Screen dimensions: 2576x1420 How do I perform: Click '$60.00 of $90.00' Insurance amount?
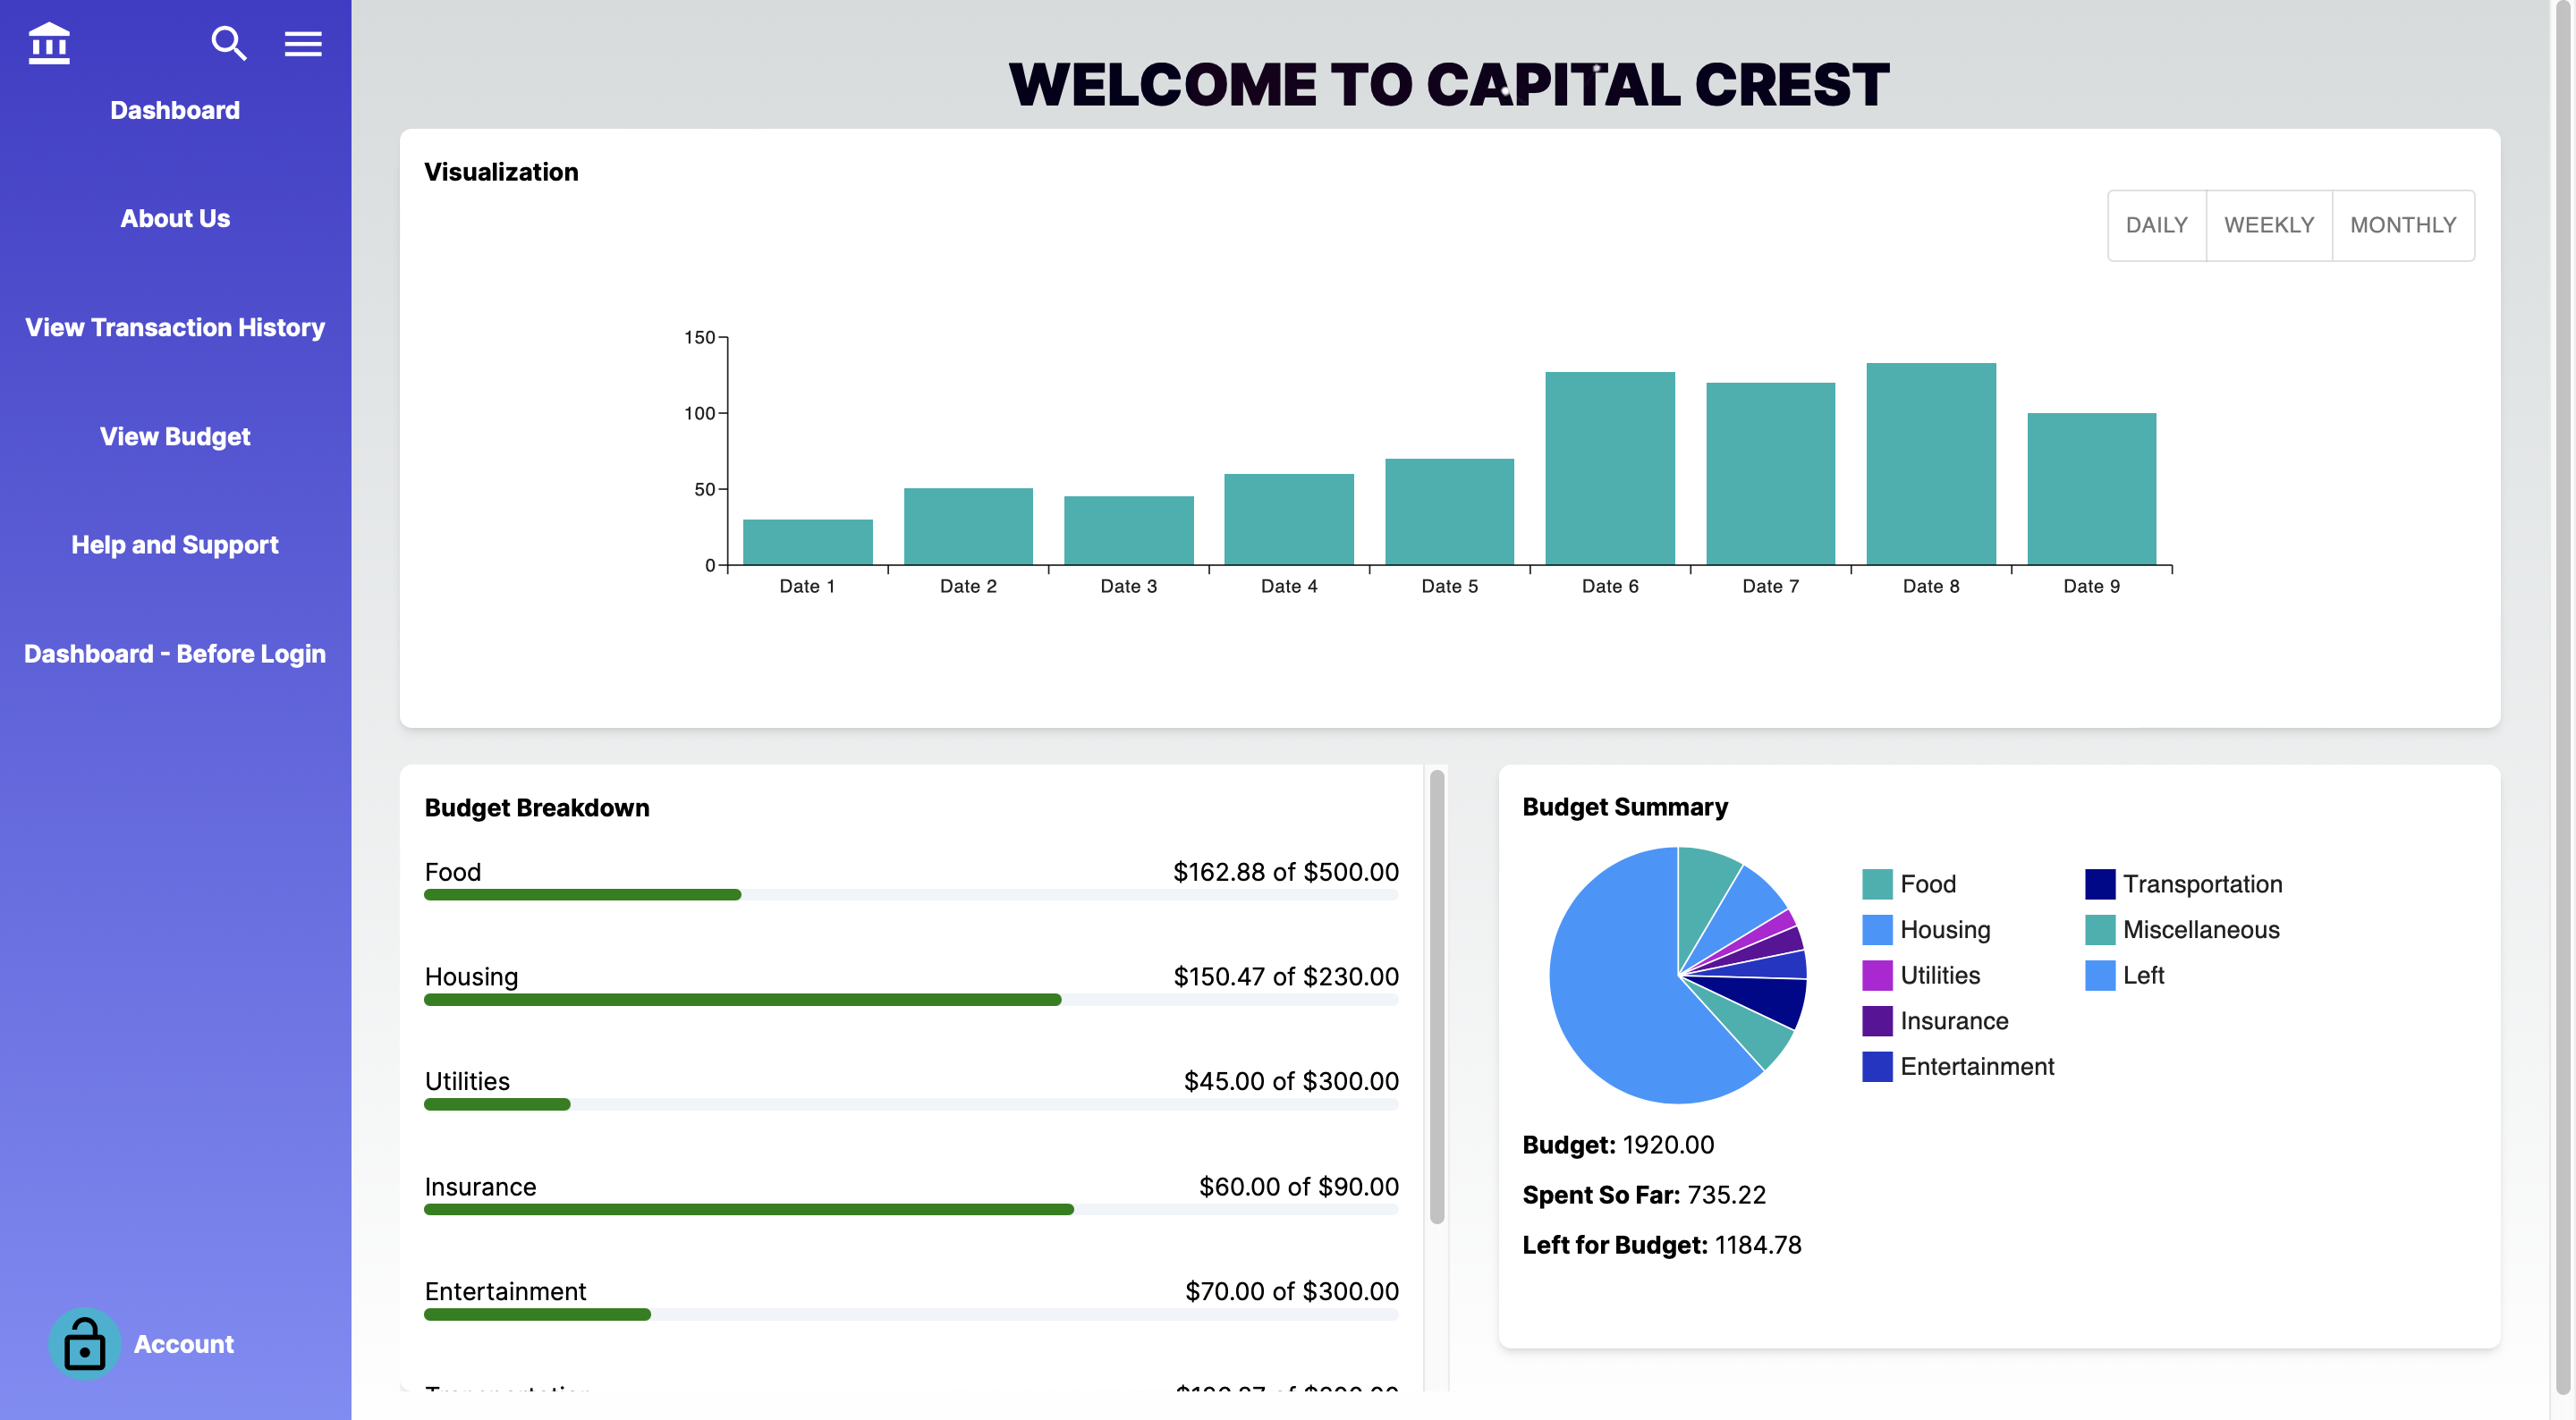1299,1186
